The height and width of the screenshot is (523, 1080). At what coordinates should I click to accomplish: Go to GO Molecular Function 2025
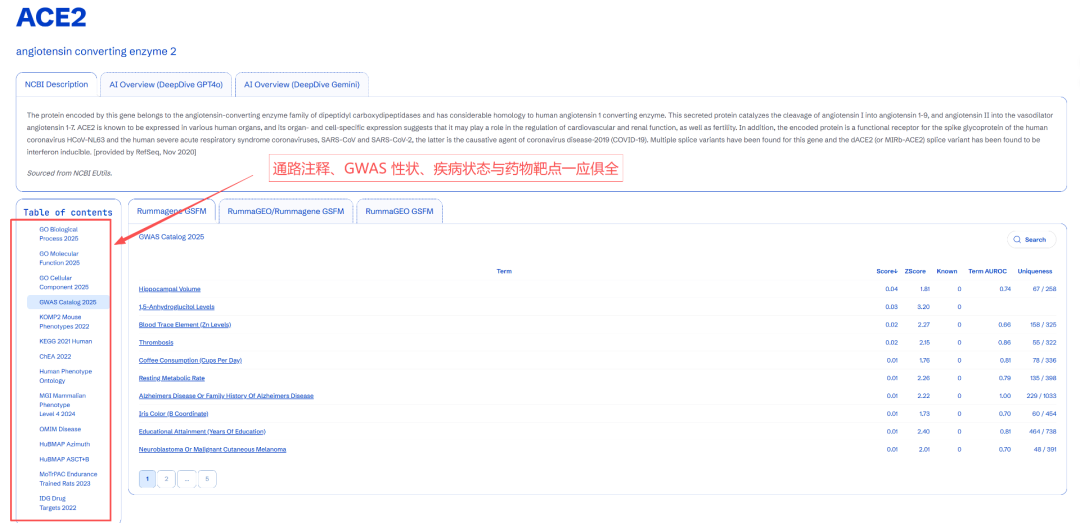tap(59, 258)
